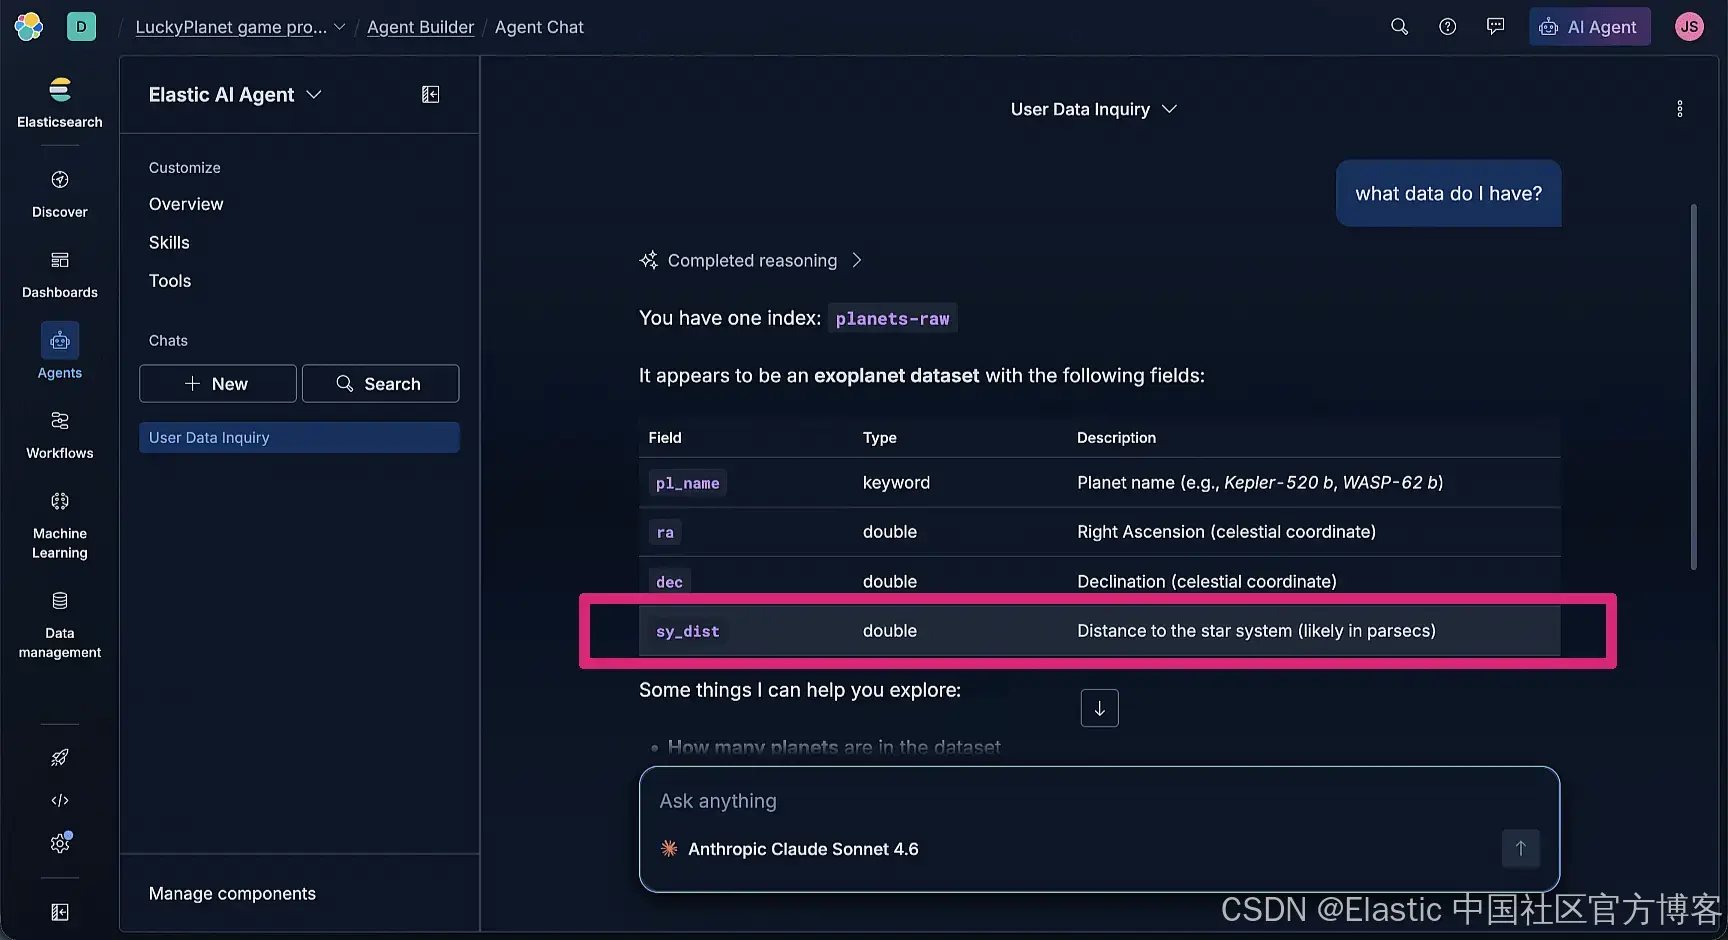This screenshot has width=1728, height=940.
Task: Open Skills in the Customize menu
Action: (169, 243)
